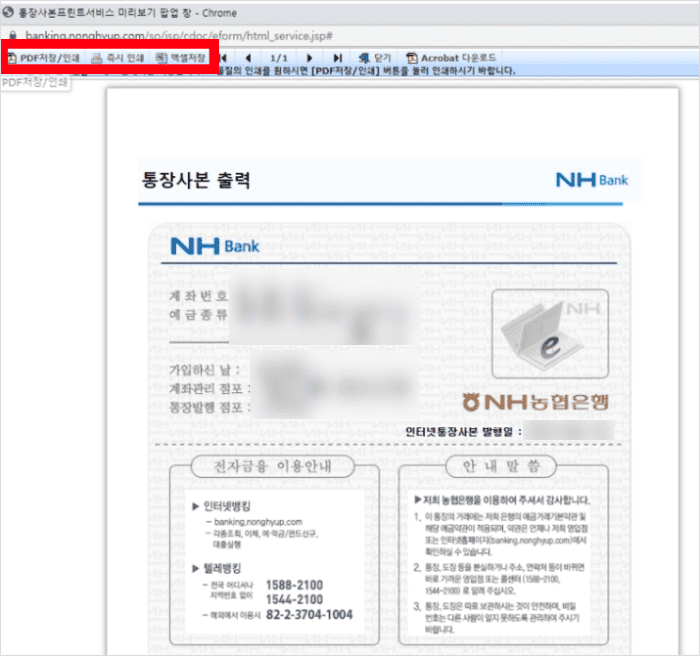Click the 통장사본 출력 heading text
This screenshot has width=700, height=656.
(196, 180)
